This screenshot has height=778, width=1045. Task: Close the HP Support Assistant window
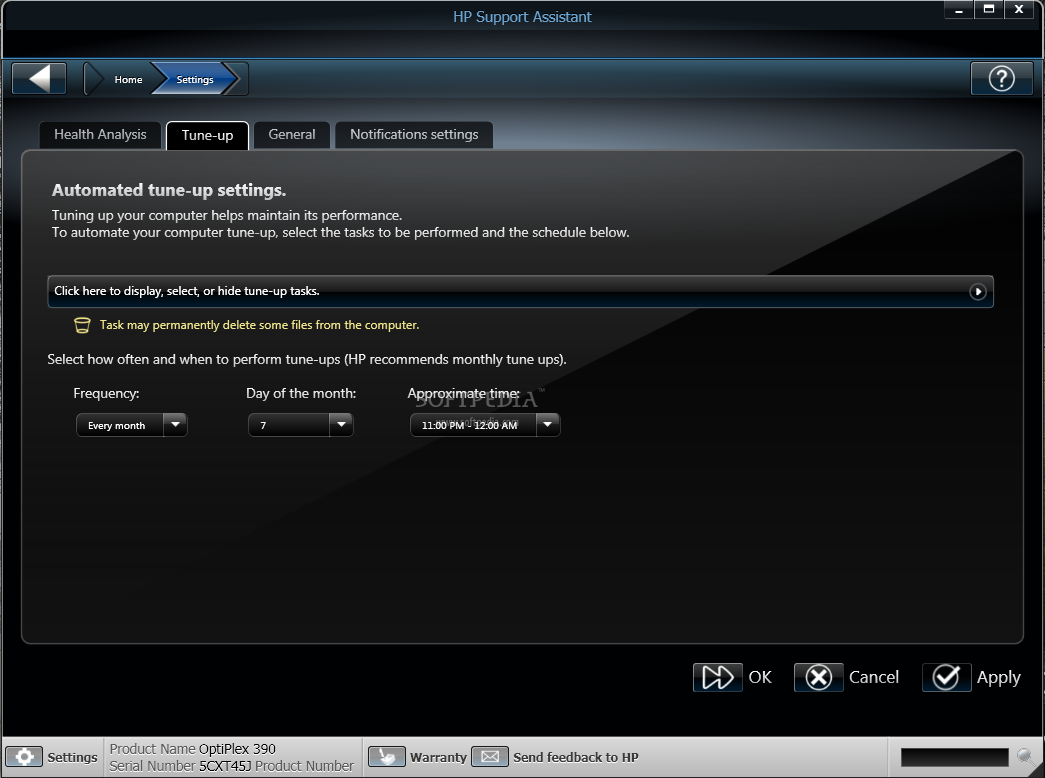(x=1019, y=10)
